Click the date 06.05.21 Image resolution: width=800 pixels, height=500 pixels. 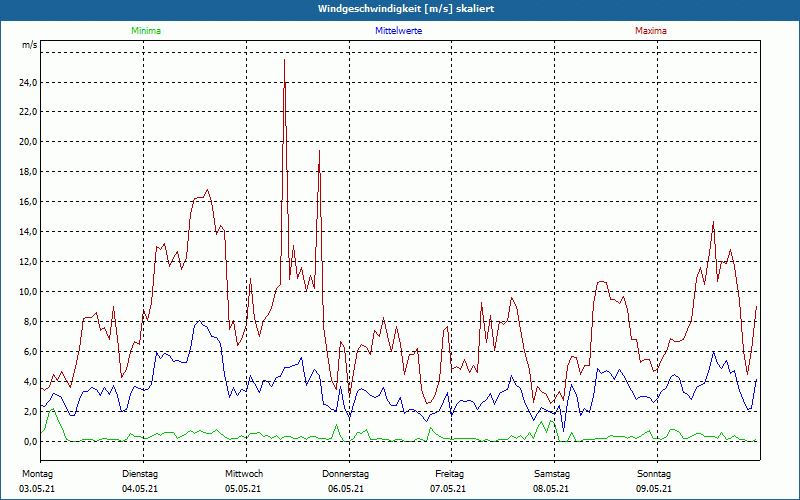[346, 489]
